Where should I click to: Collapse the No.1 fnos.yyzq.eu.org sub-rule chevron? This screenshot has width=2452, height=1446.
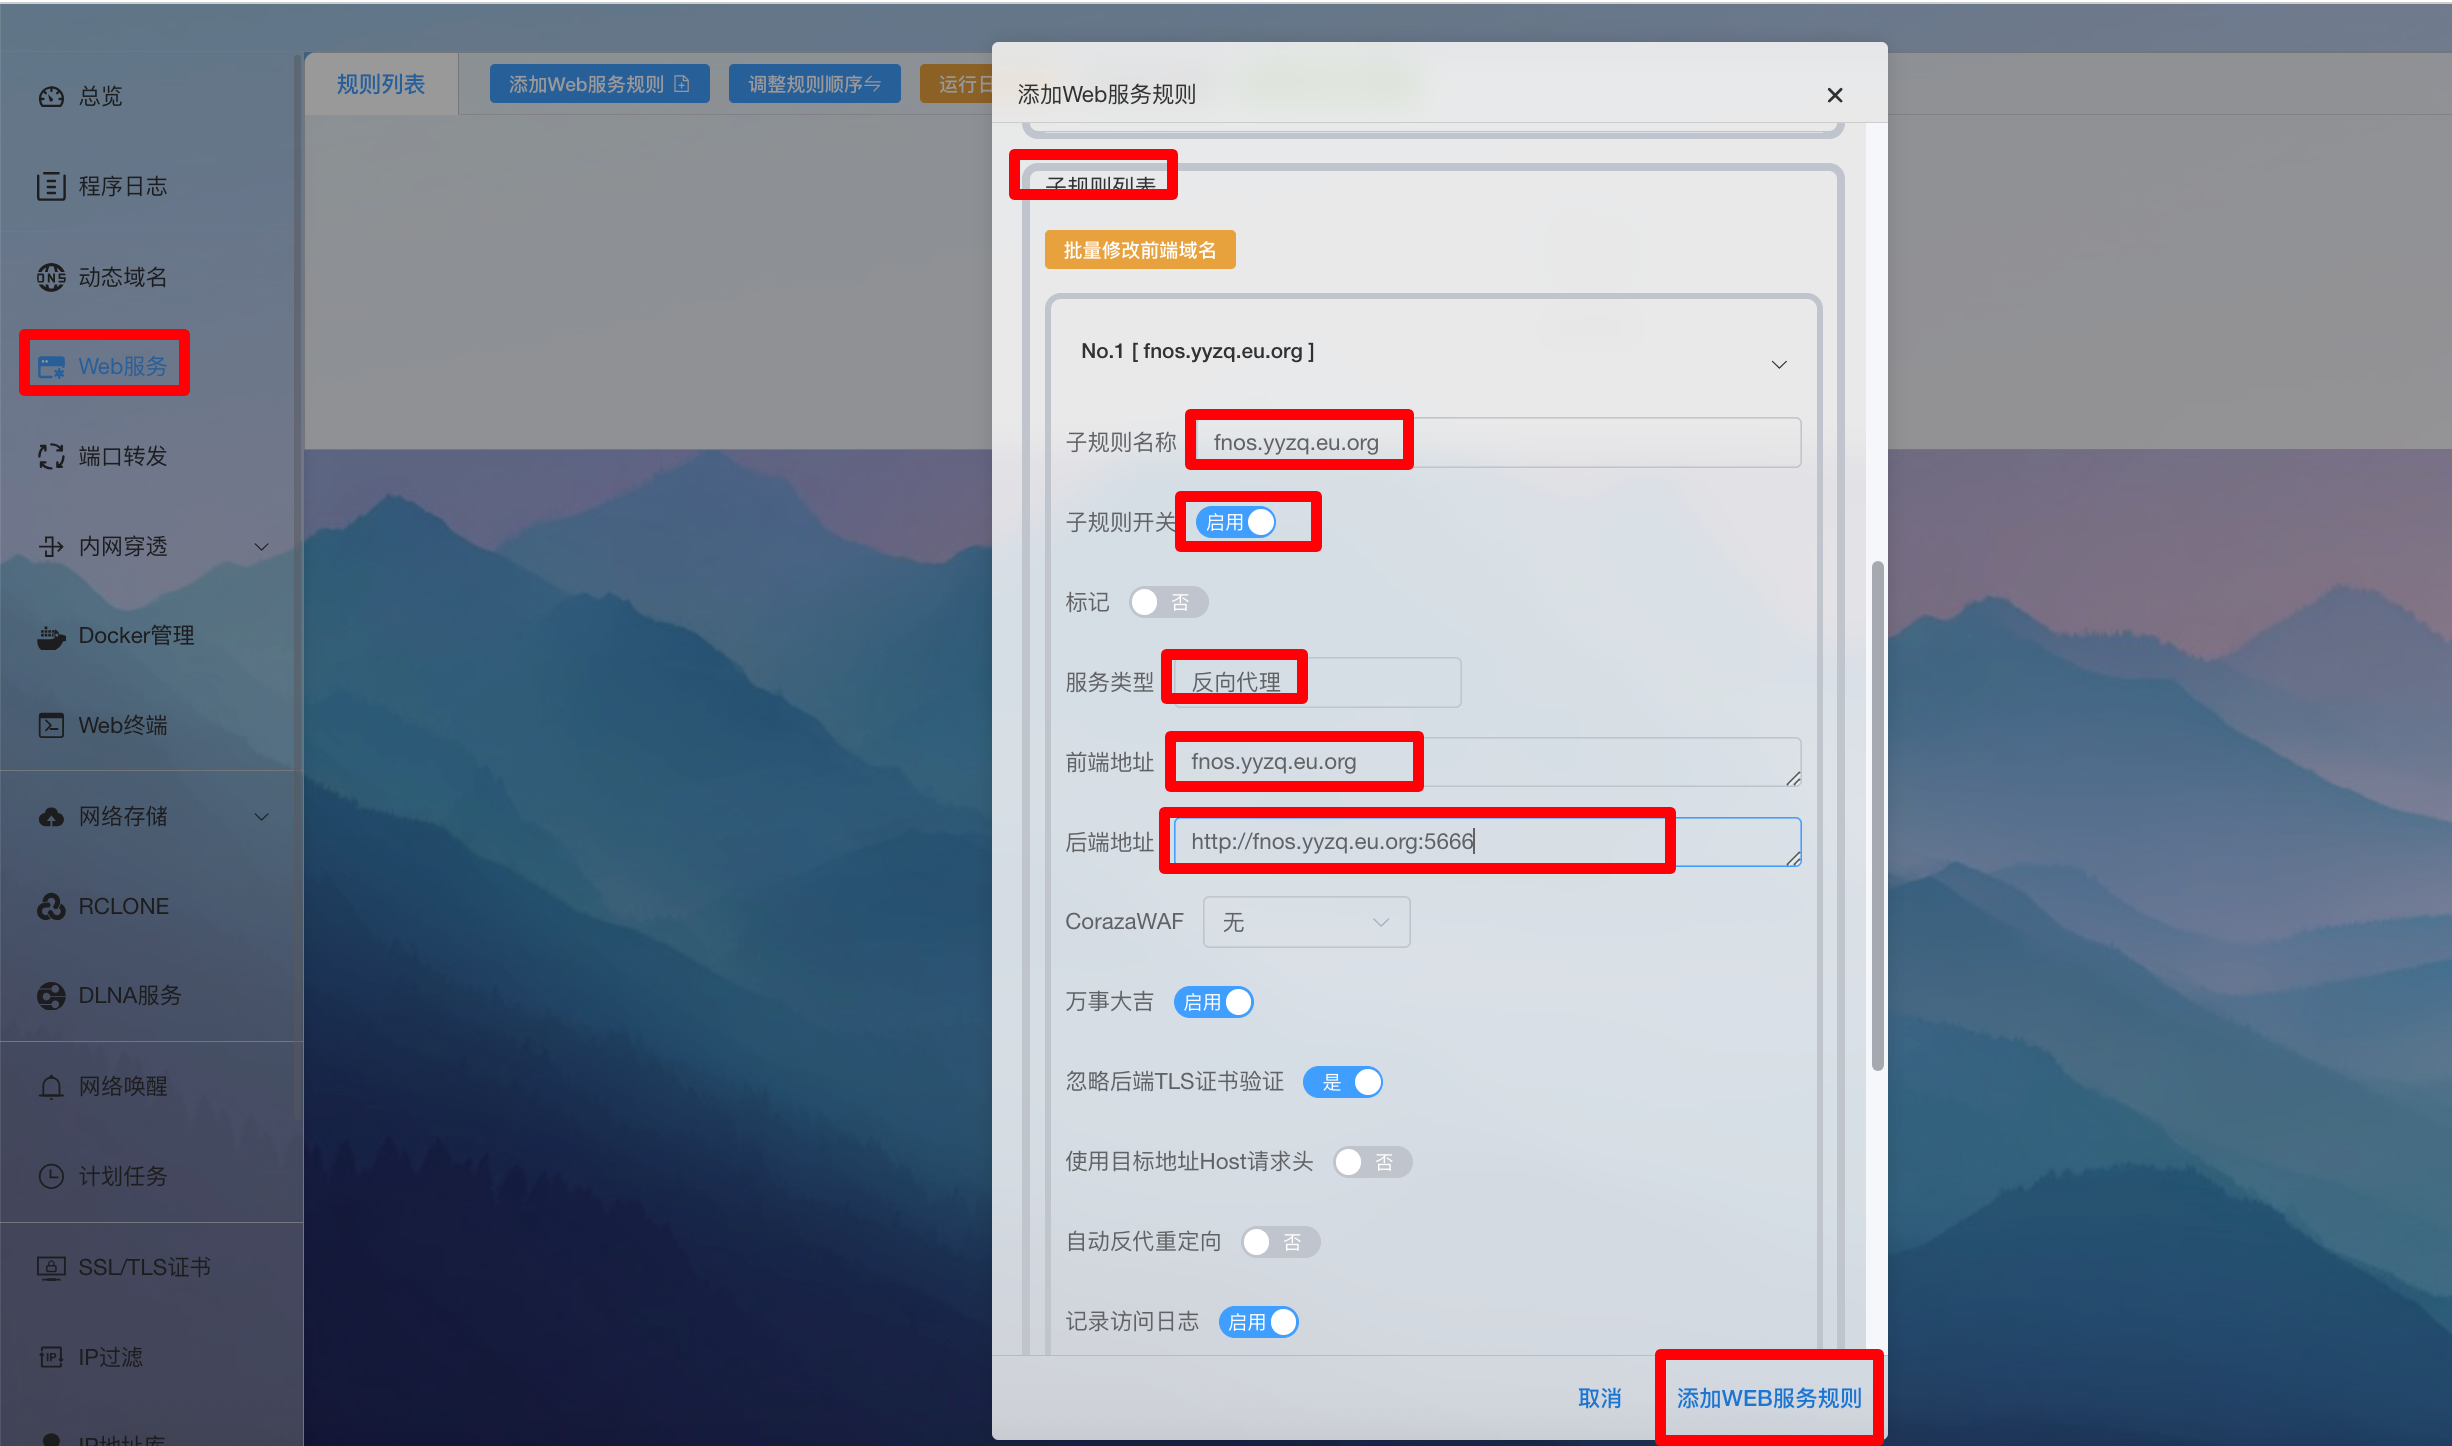[1778, 365]
